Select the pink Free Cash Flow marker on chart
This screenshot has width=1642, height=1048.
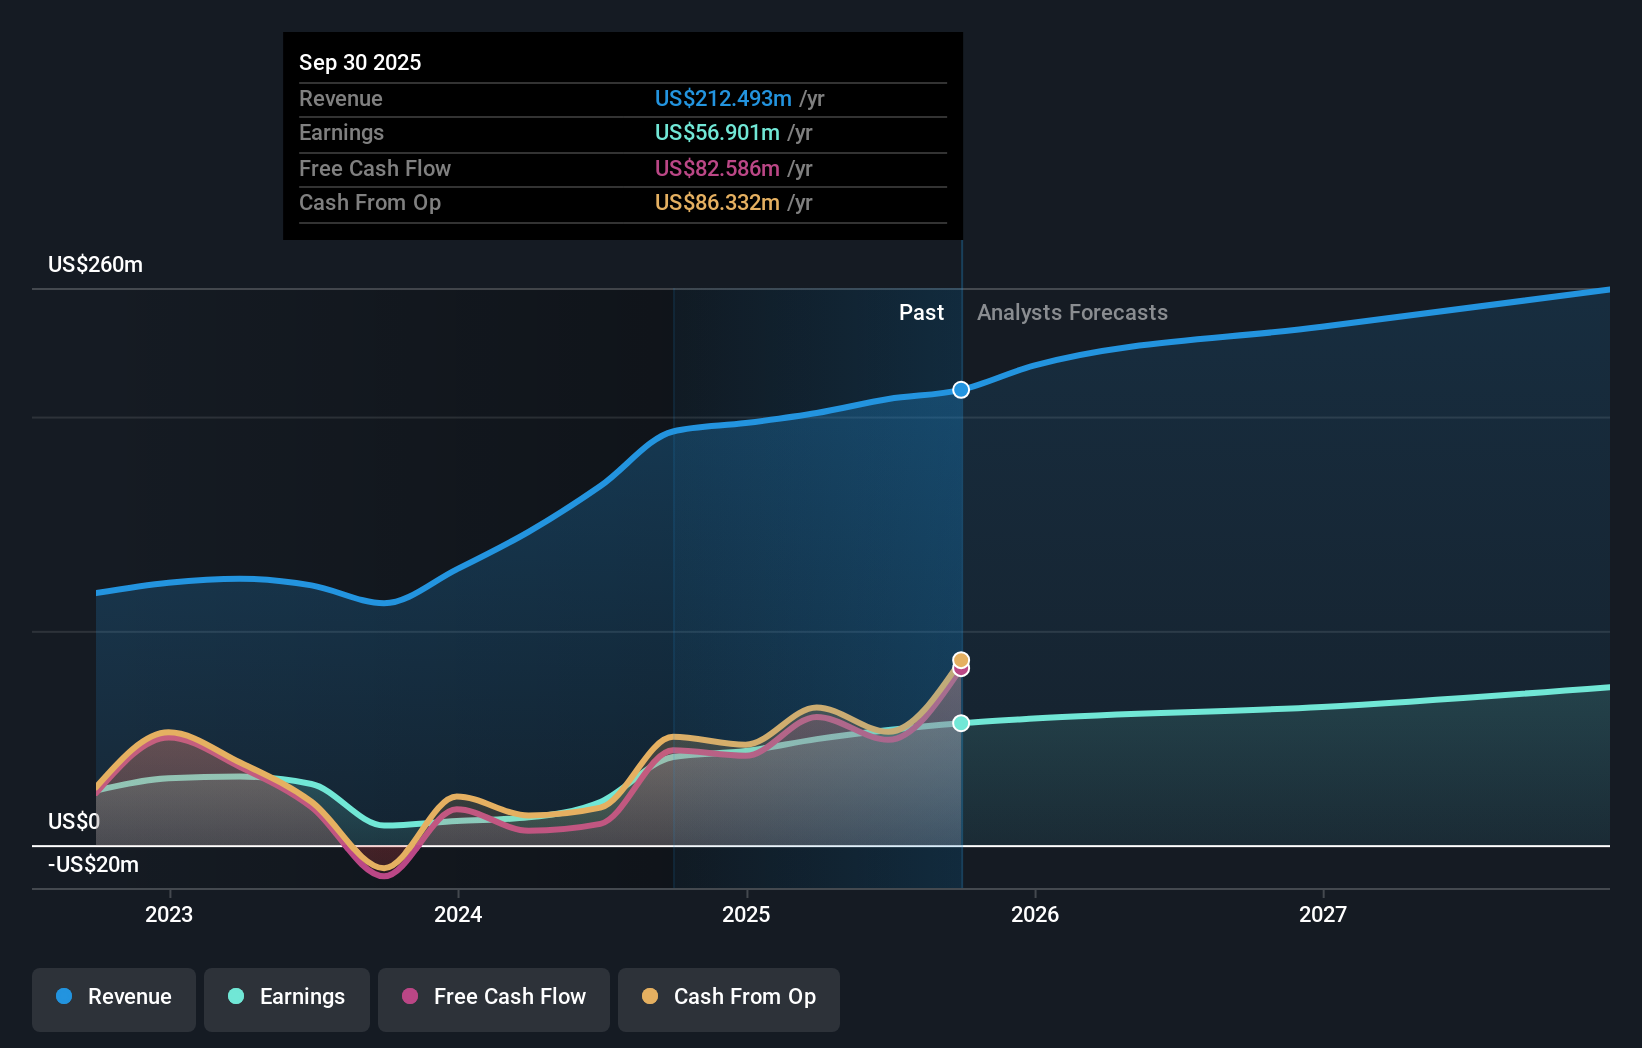point(961,670)
